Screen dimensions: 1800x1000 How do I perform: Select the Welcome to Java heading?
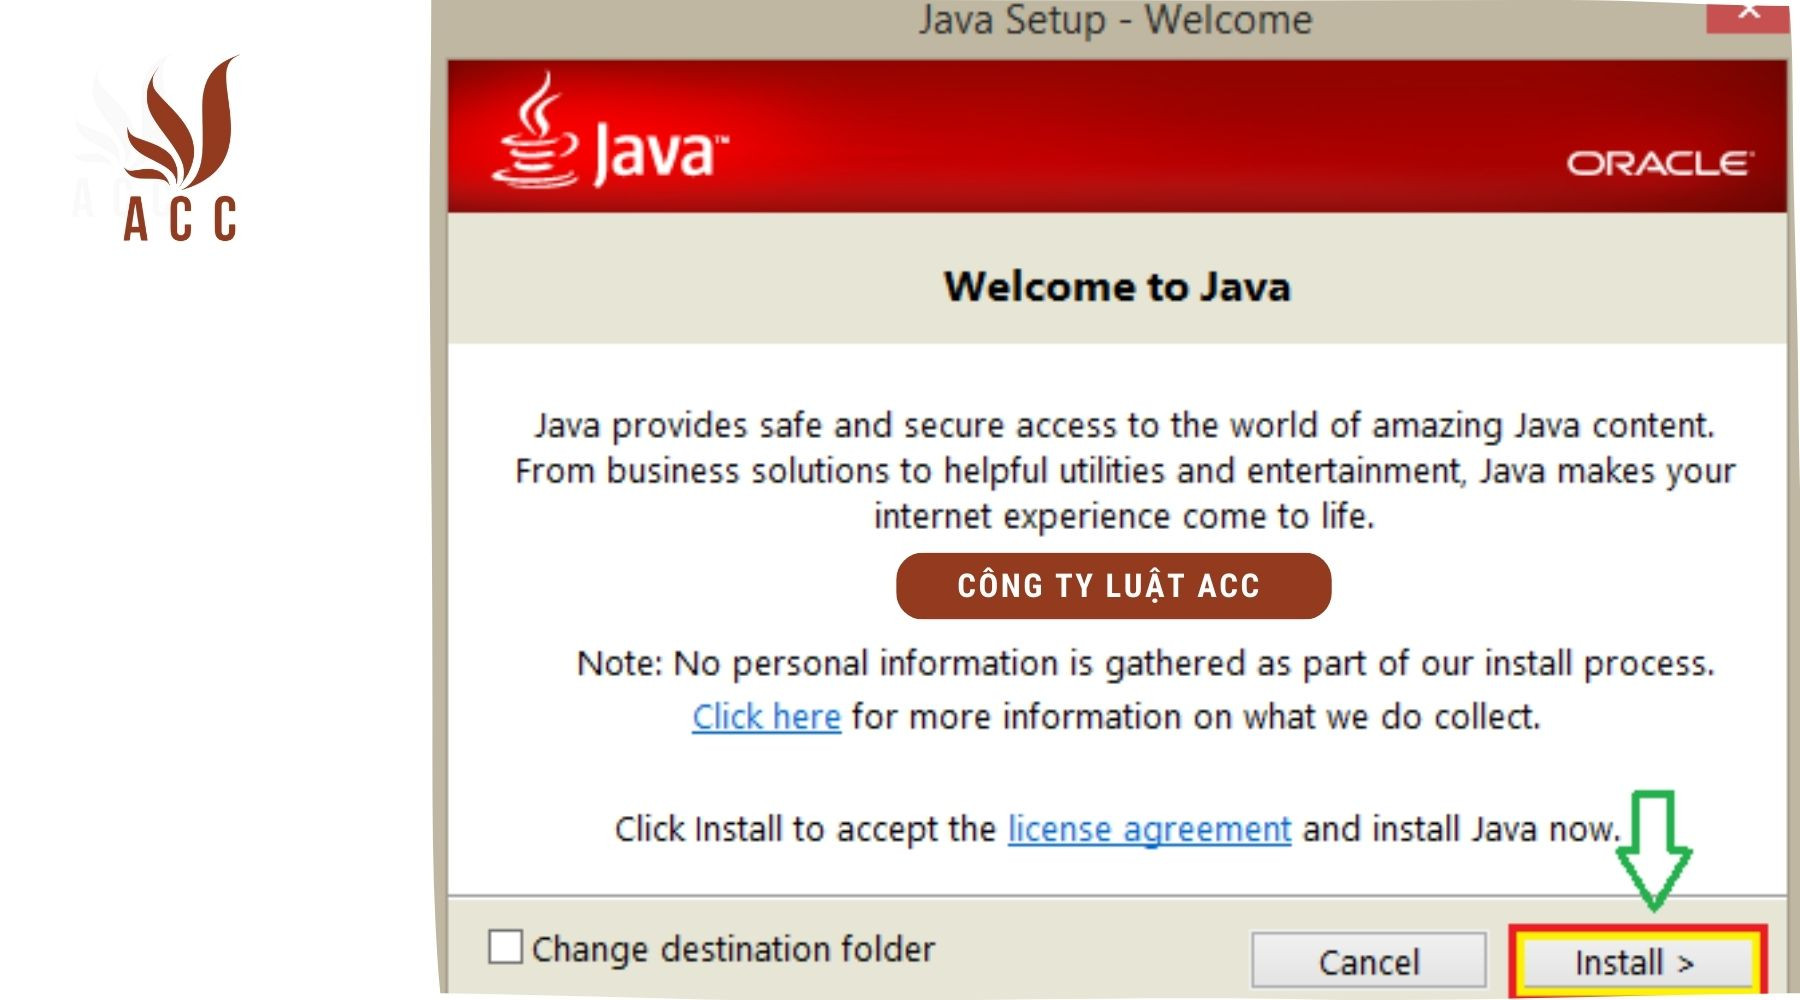click(x=1117, y=287)
